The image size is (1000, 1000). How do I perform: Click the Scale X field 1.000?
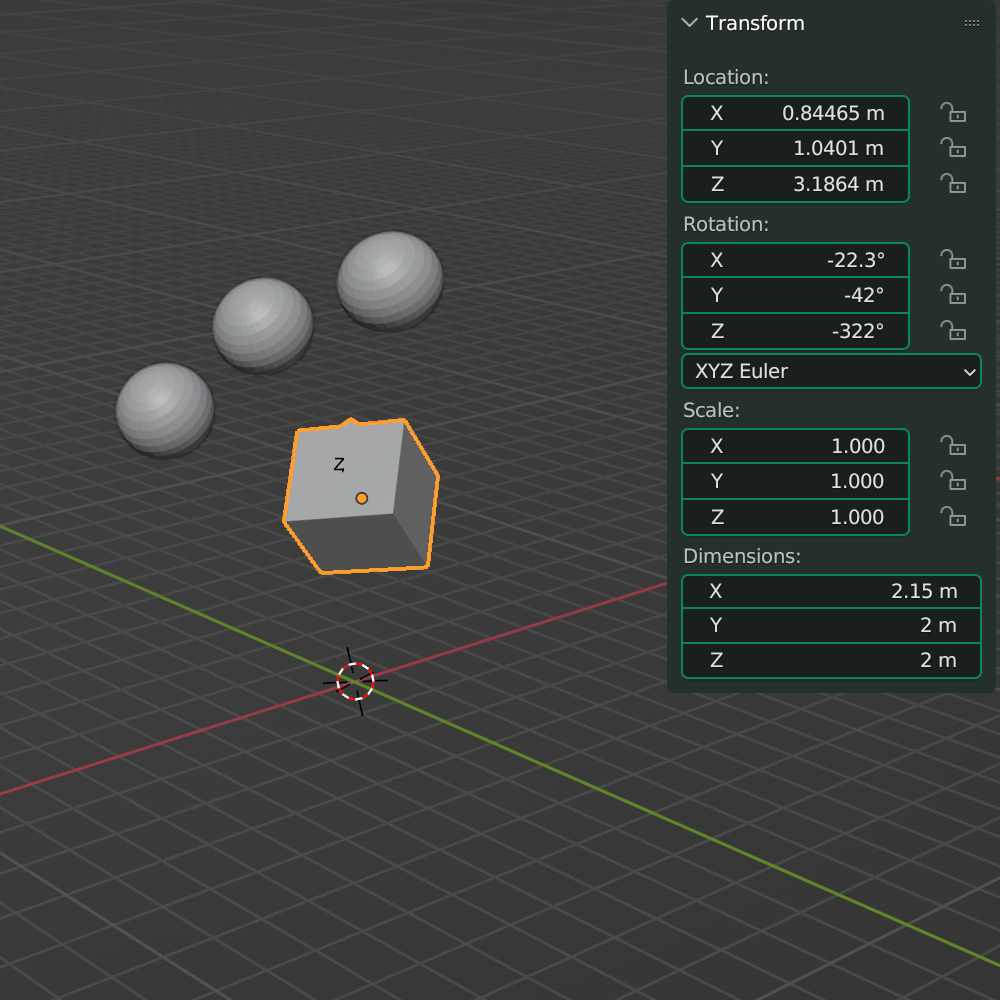795,446
